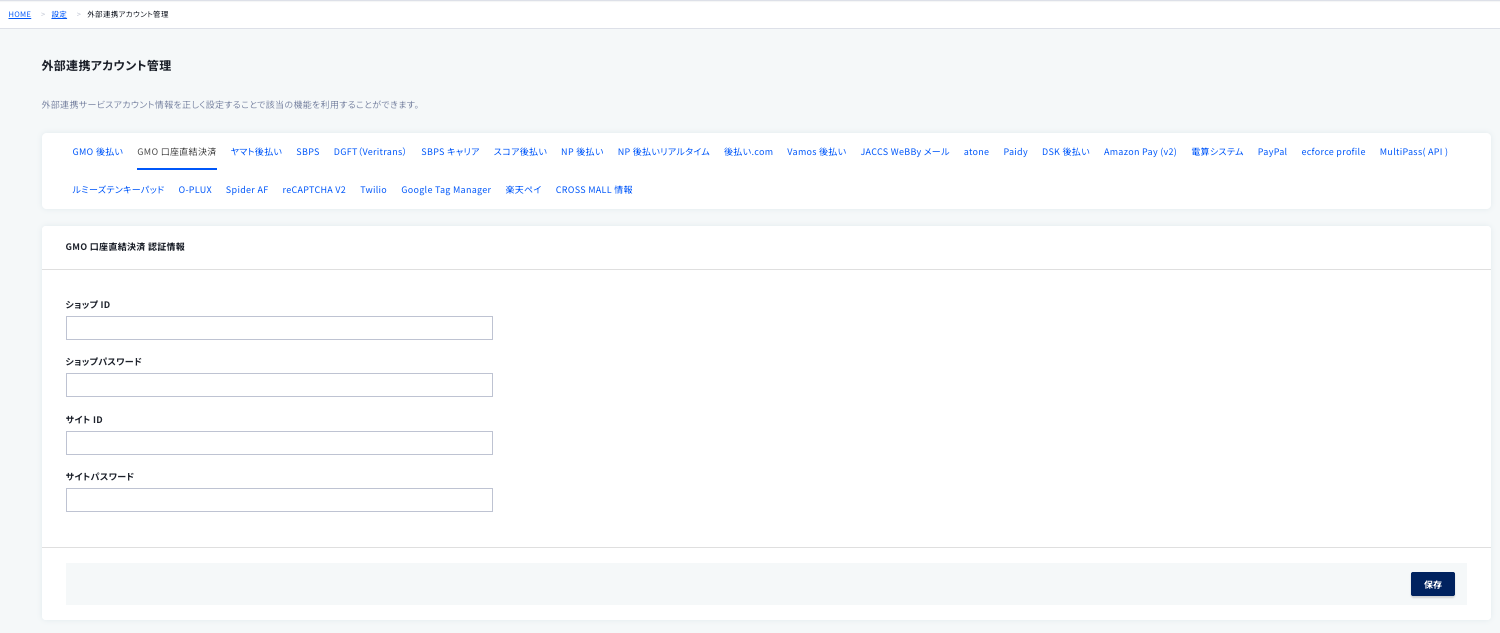The image size is (1500, 633).
Task: Switch to the スコア後払い tab
Action: point(520,152)
